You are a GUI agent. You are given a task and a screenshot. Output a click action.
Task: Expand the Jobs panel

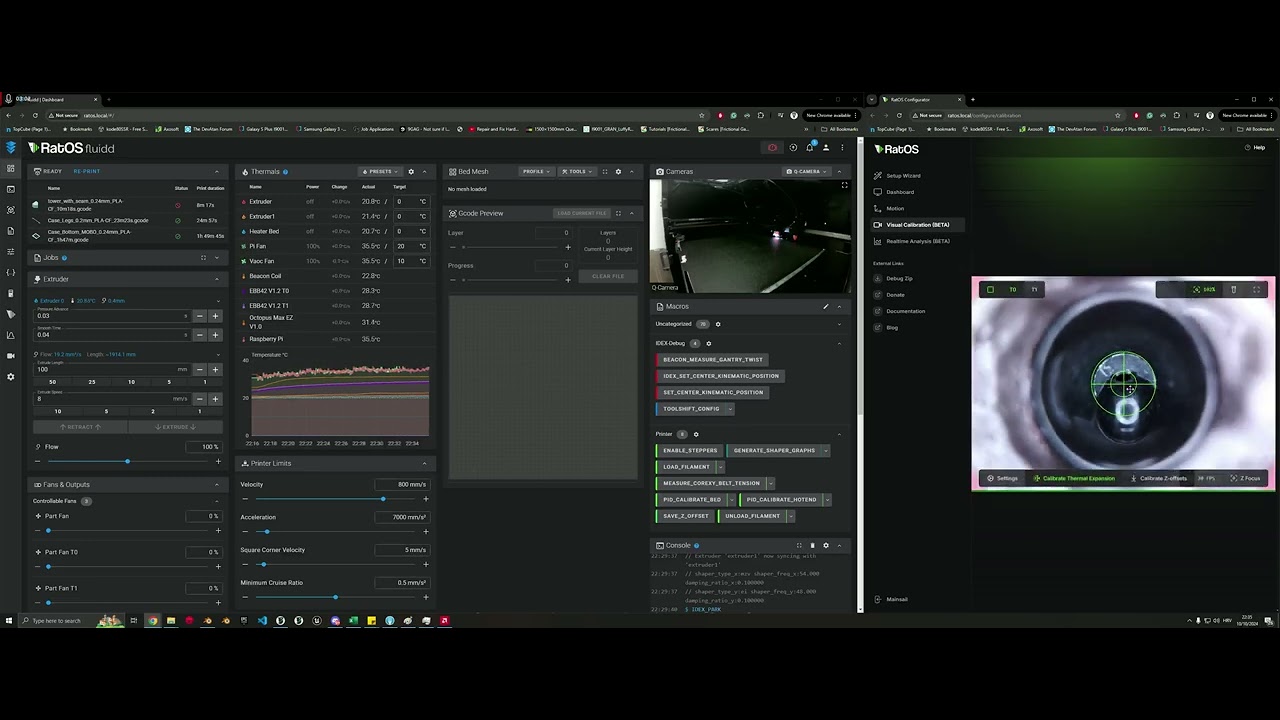pos(217,258)
